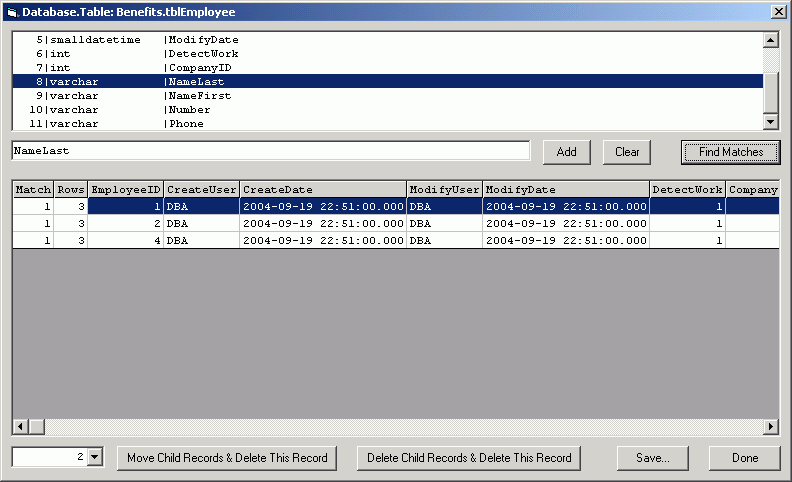Image resolution: width=792 pixels, height=482 pixels.
Task: Click the EmployeeID column header
Action: click(x=125, y=189)
